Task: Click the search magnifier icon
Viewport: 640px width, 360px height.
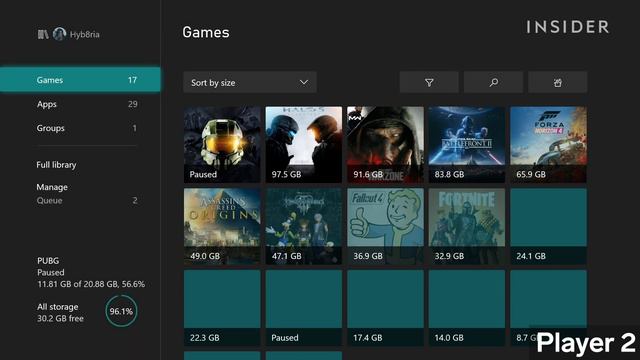Action: point(493,82)
